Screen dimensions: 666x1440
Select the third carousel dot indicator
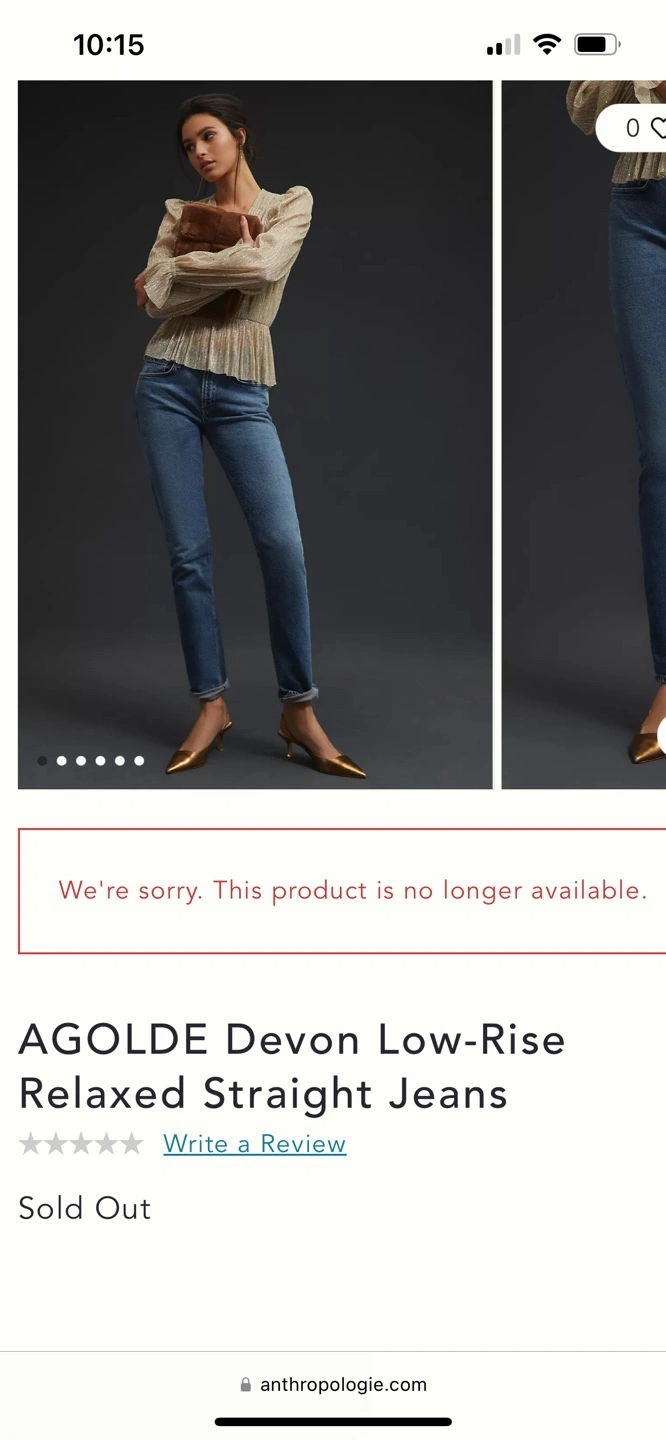(81, 761)
